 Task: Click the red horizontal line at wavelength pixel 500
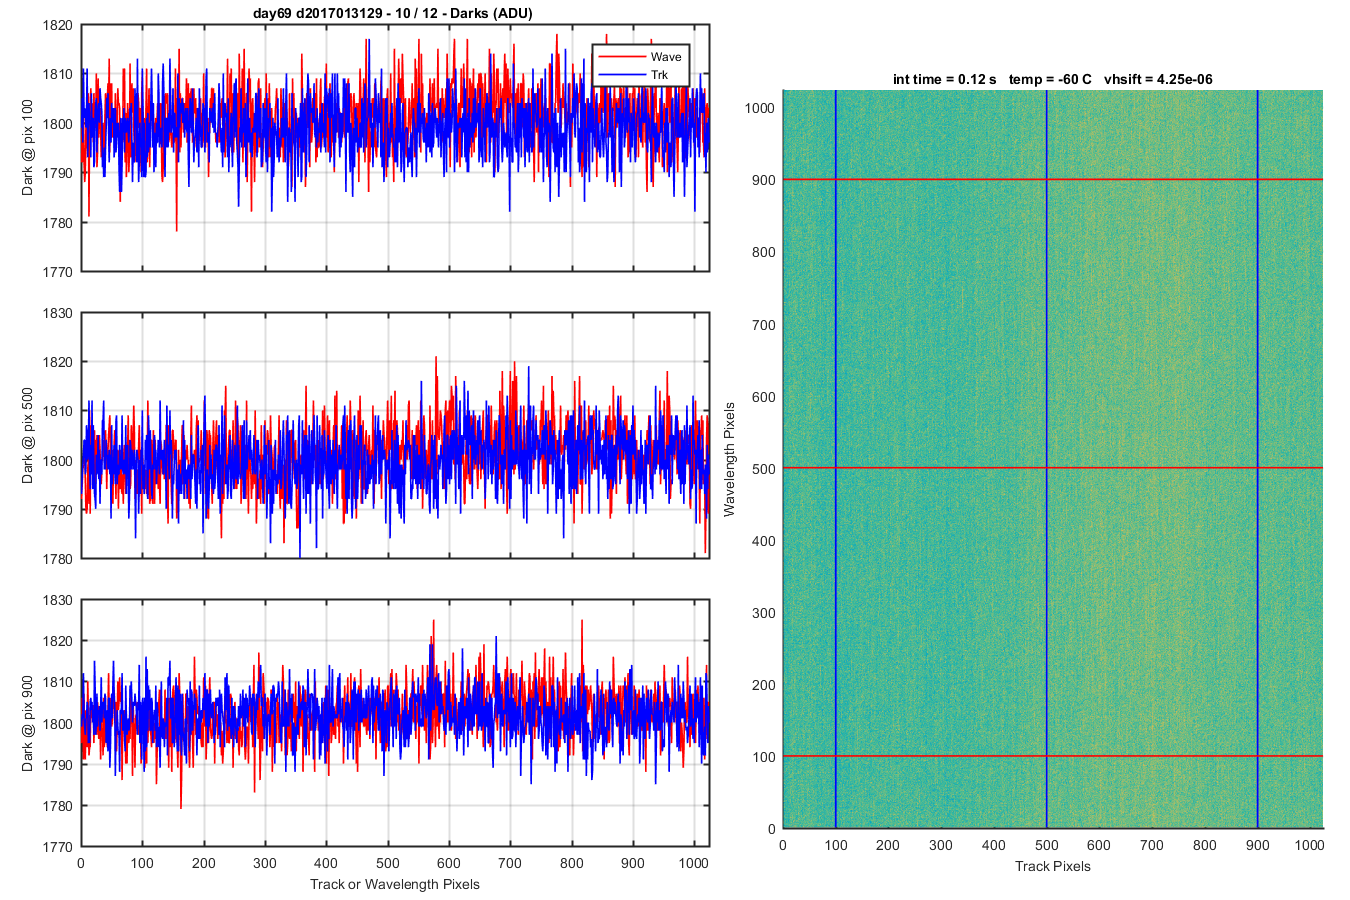coord(1053,468)
